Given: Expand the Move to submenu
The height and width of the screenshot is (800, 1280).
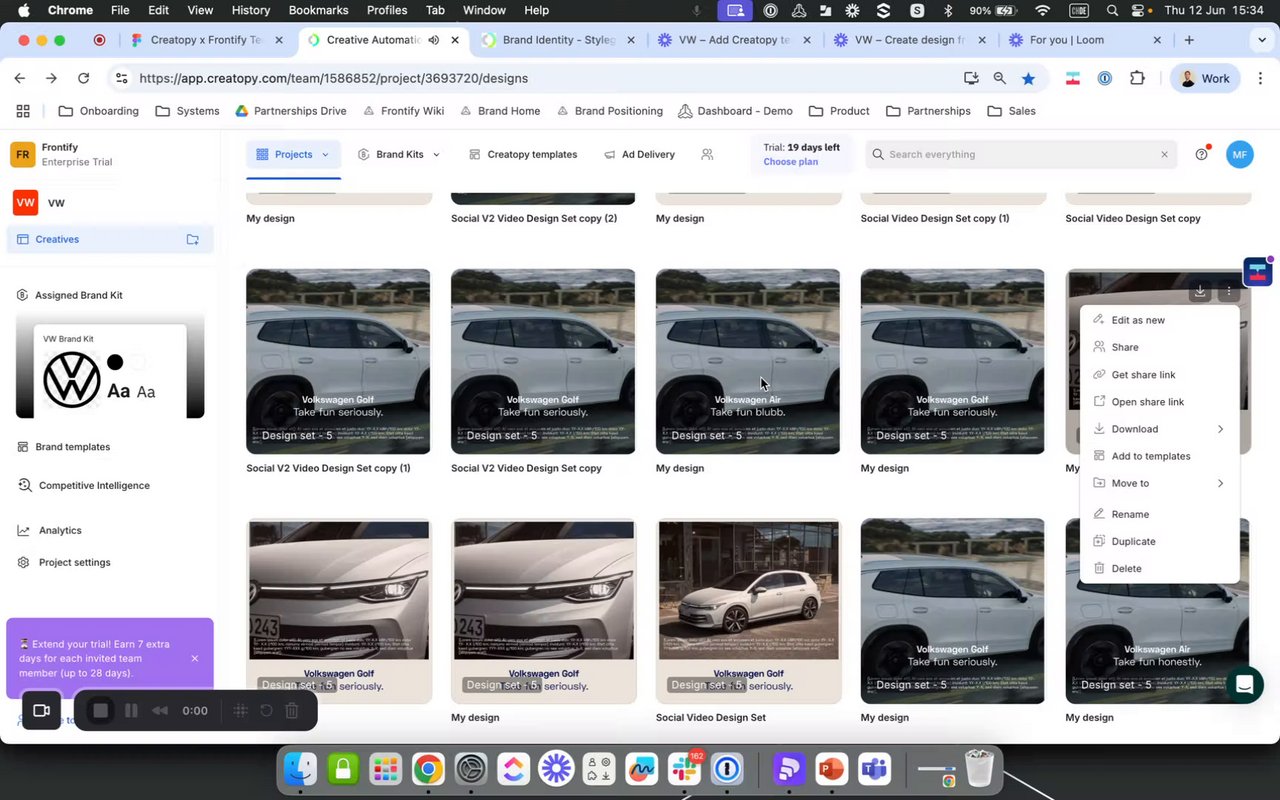Looking at the screenshot, I should click(x=1220, y=483).
